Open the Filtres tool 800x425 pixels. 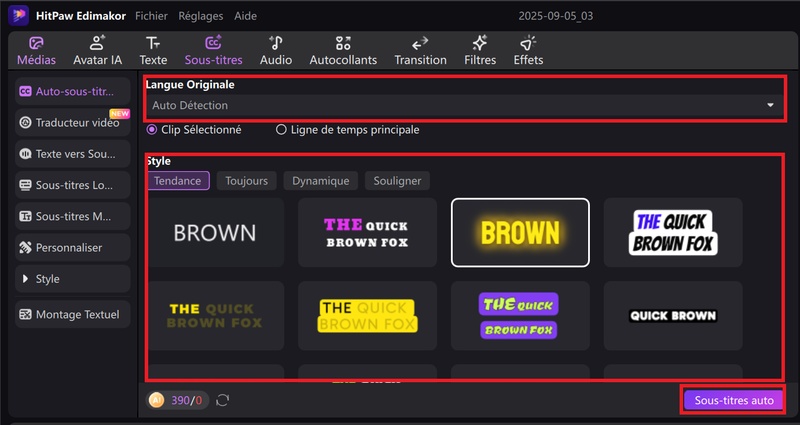click(480, 44)
